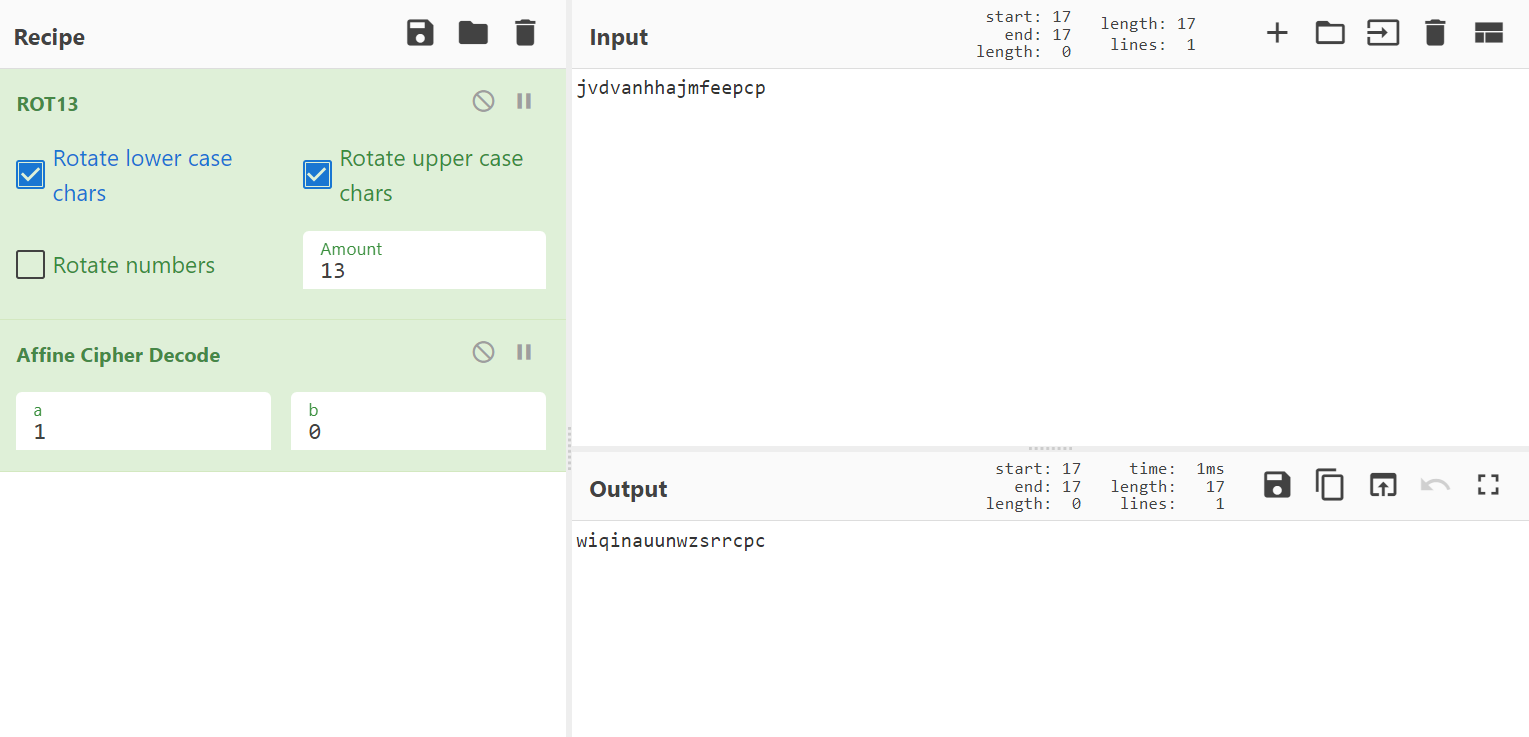Disable the ROT13 operation
Image resolution: width=1529 pixels, height=737 pixels.
pyautogui.click(x=483, y=101)
